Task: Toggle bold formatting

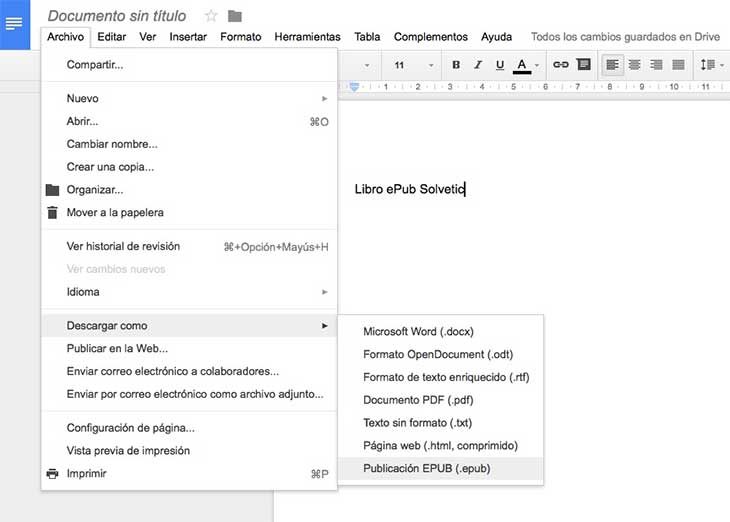Action: click(x=456, y=65)
